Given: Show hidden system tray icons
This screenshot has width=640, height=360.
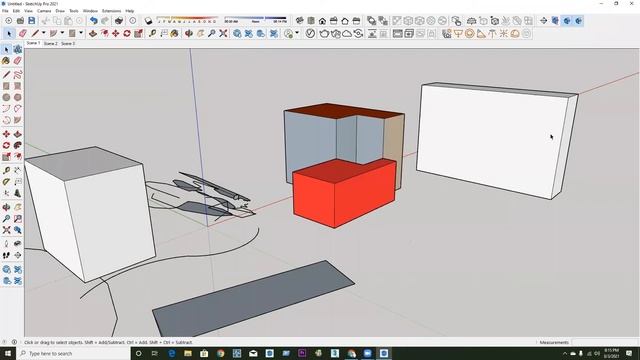Looking at the screenshot, I should (x=565, y=353).
